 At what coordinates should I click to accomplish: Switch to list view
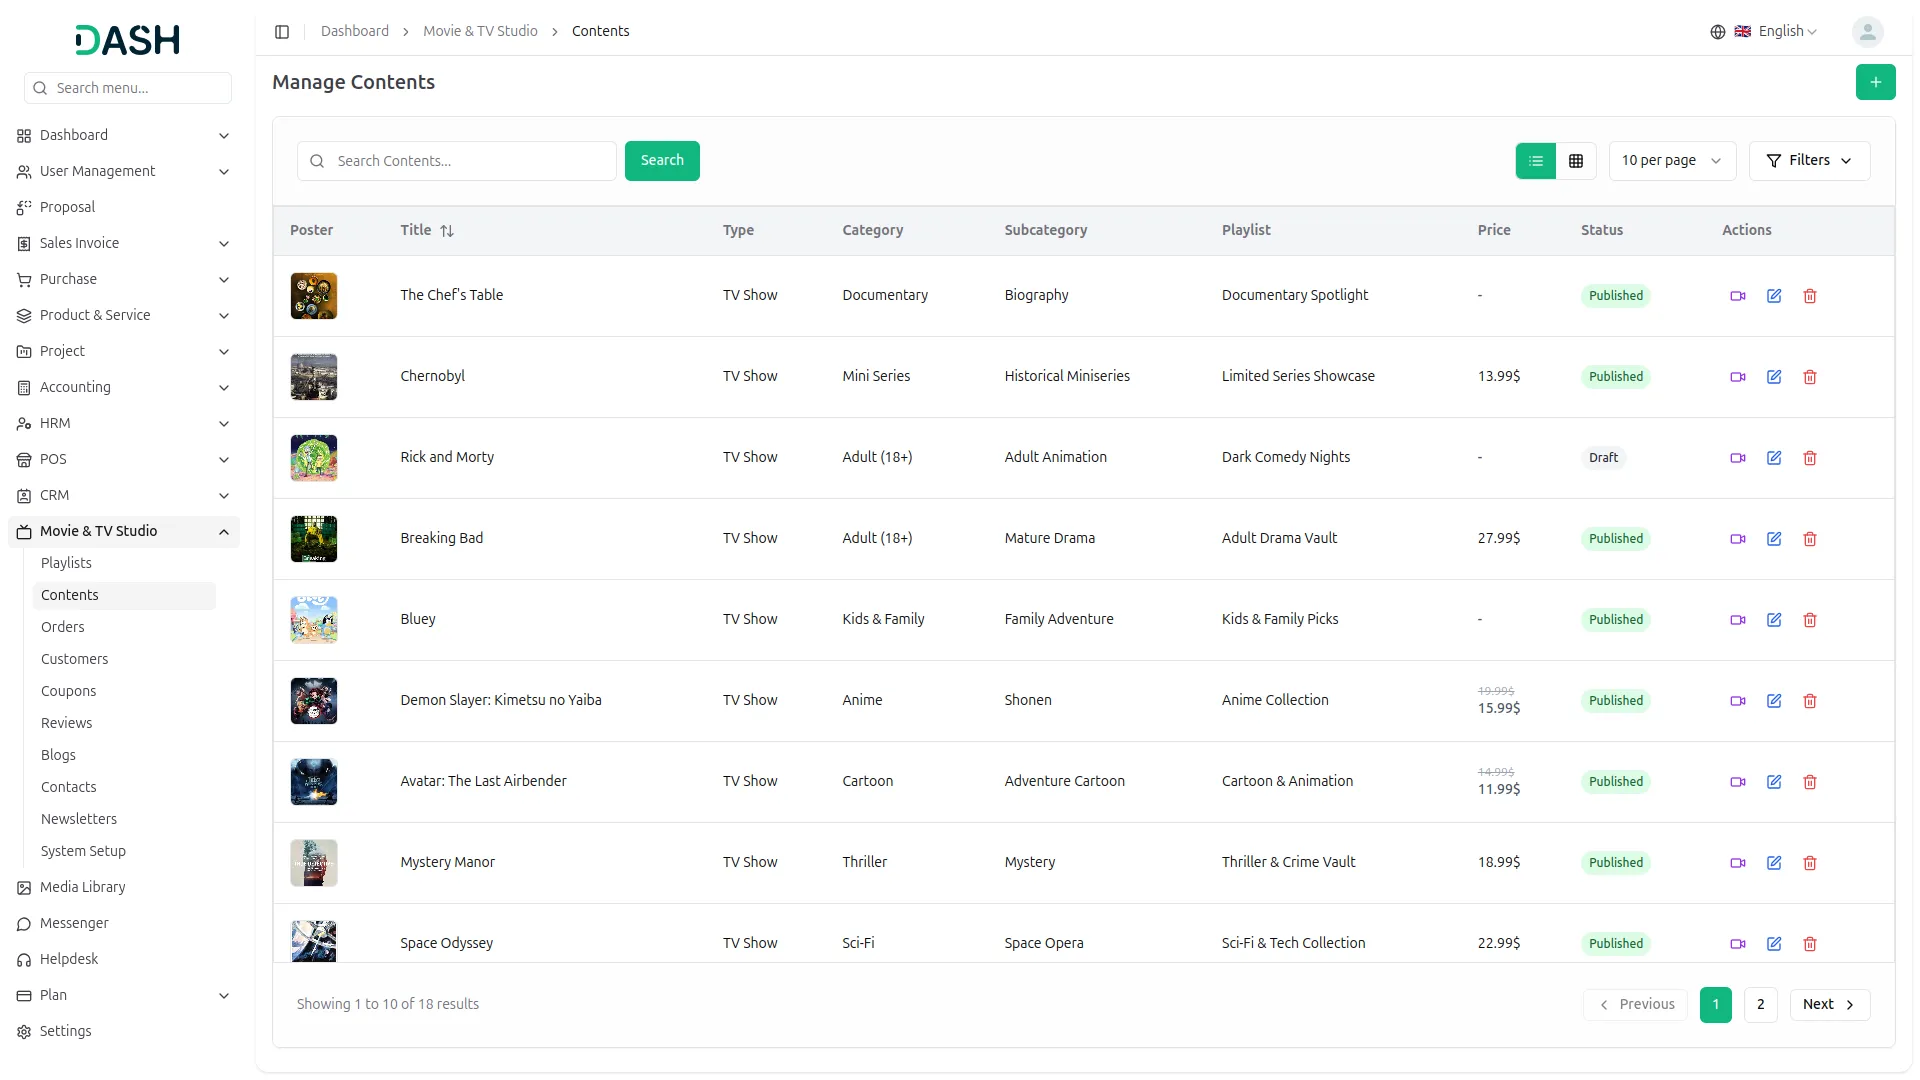tap(1536, 161)
